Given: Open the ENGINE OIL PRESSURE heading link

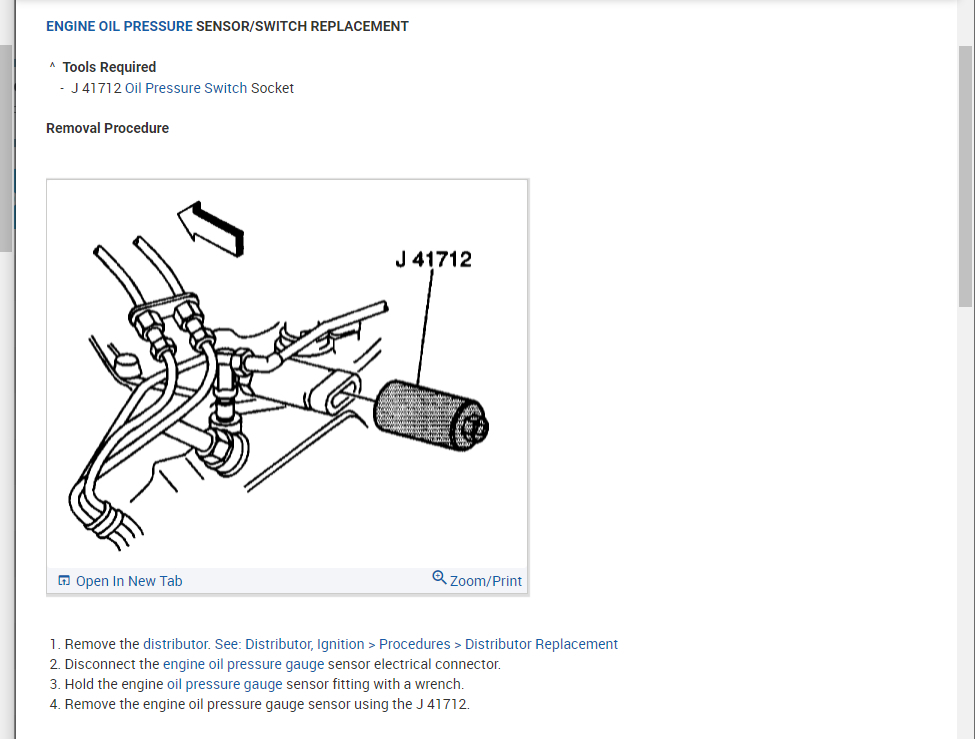Looking at the screenshot, I should 119,26.
